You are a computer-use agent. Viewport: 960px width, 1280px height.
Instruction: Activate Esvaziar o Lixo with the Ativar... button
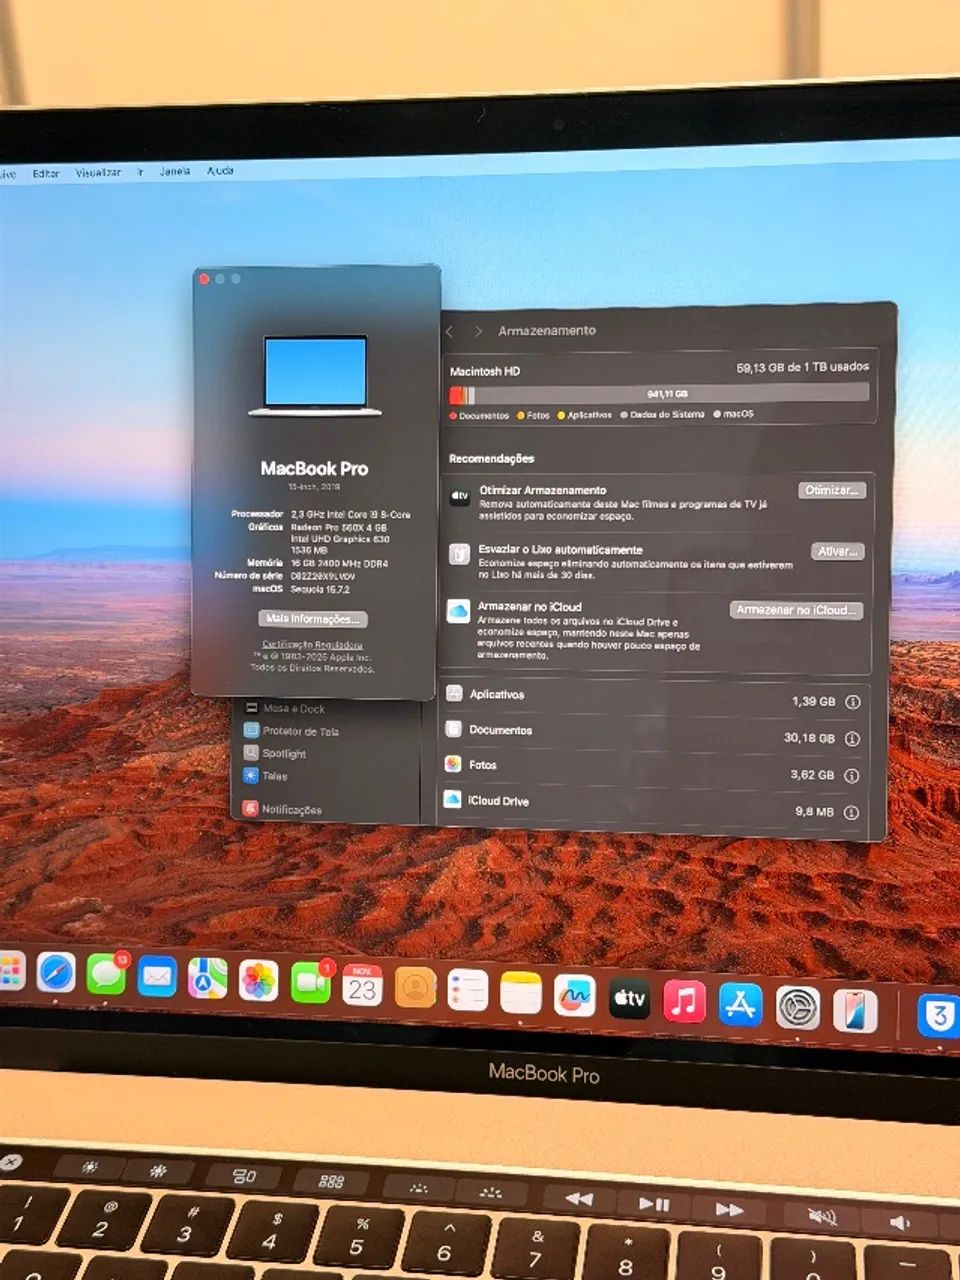[836, 550]
